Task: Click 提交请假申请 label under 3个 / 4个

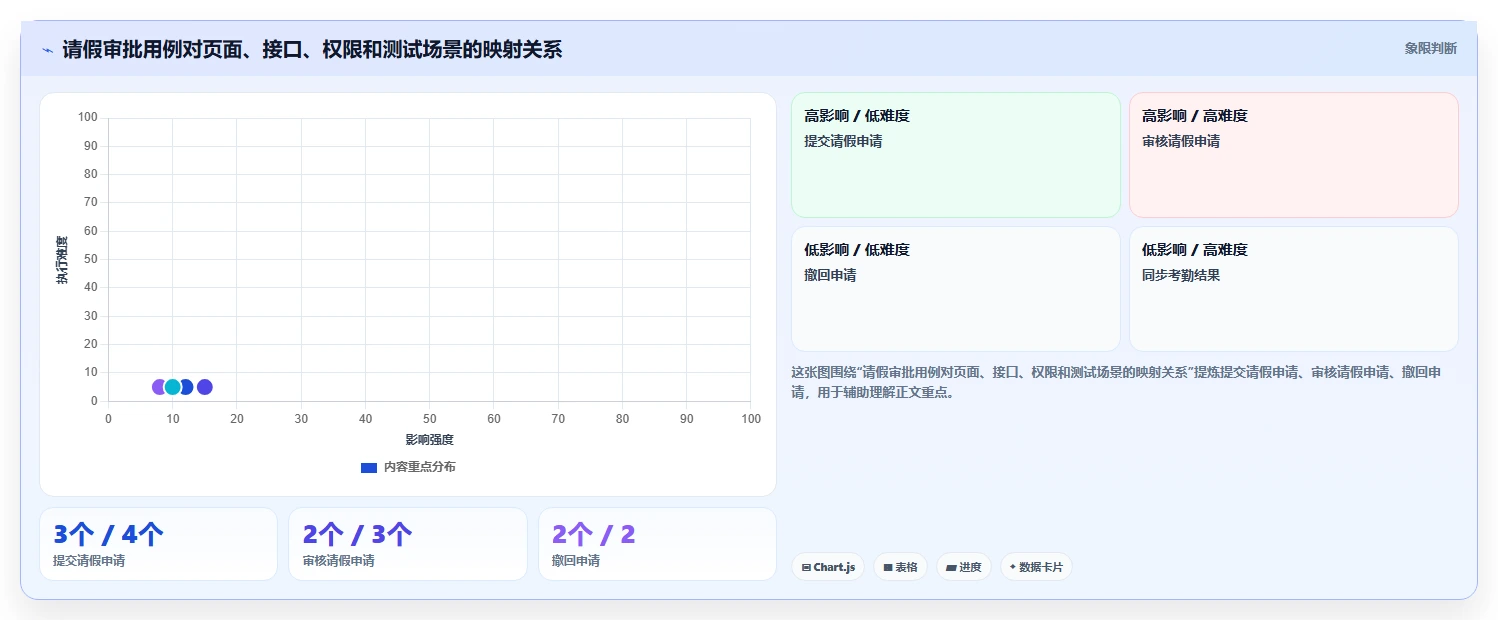Action: point(89,561)
